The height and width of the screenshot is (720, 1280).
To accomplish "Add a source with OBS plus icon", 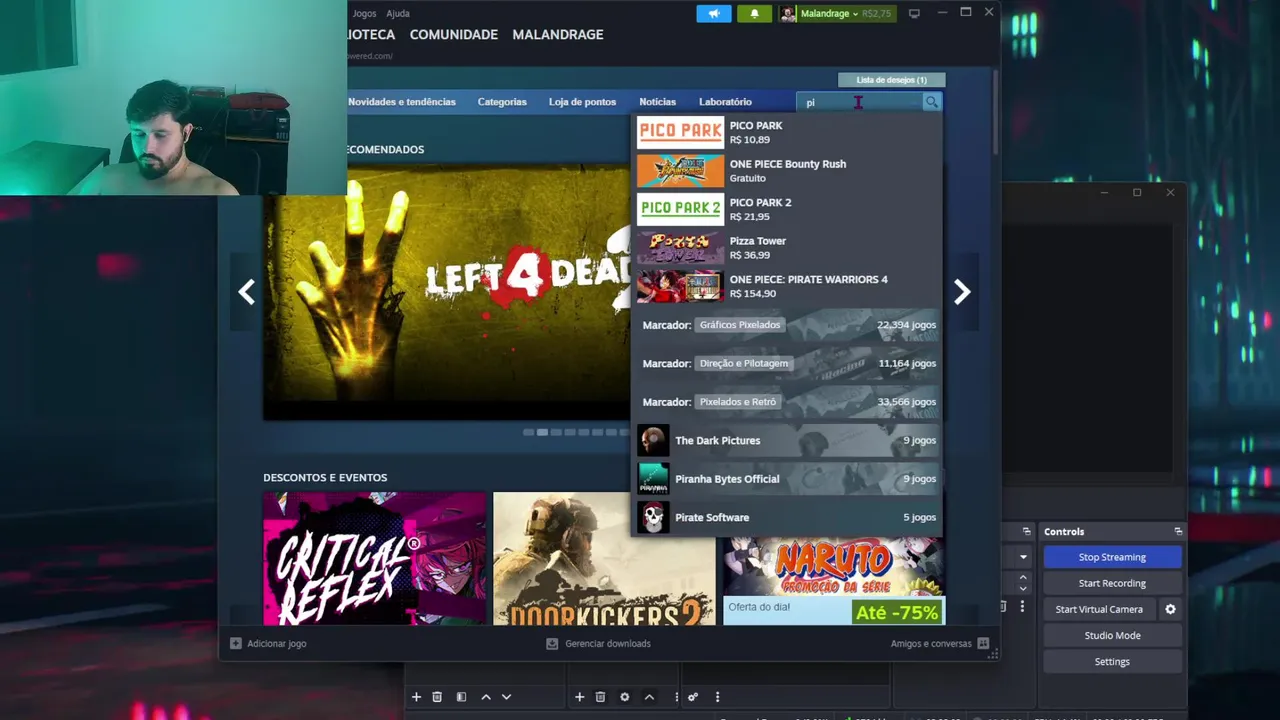I will point(579,697).
